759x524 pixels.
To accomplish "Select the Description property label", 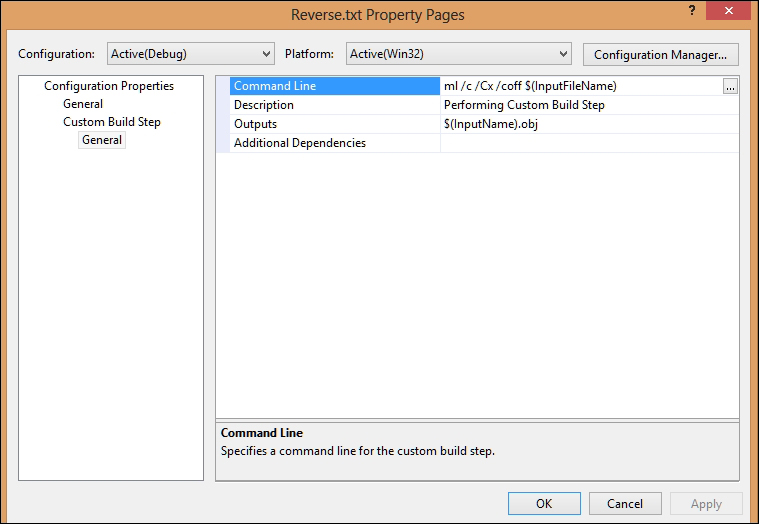I will (x=264, y=105).
